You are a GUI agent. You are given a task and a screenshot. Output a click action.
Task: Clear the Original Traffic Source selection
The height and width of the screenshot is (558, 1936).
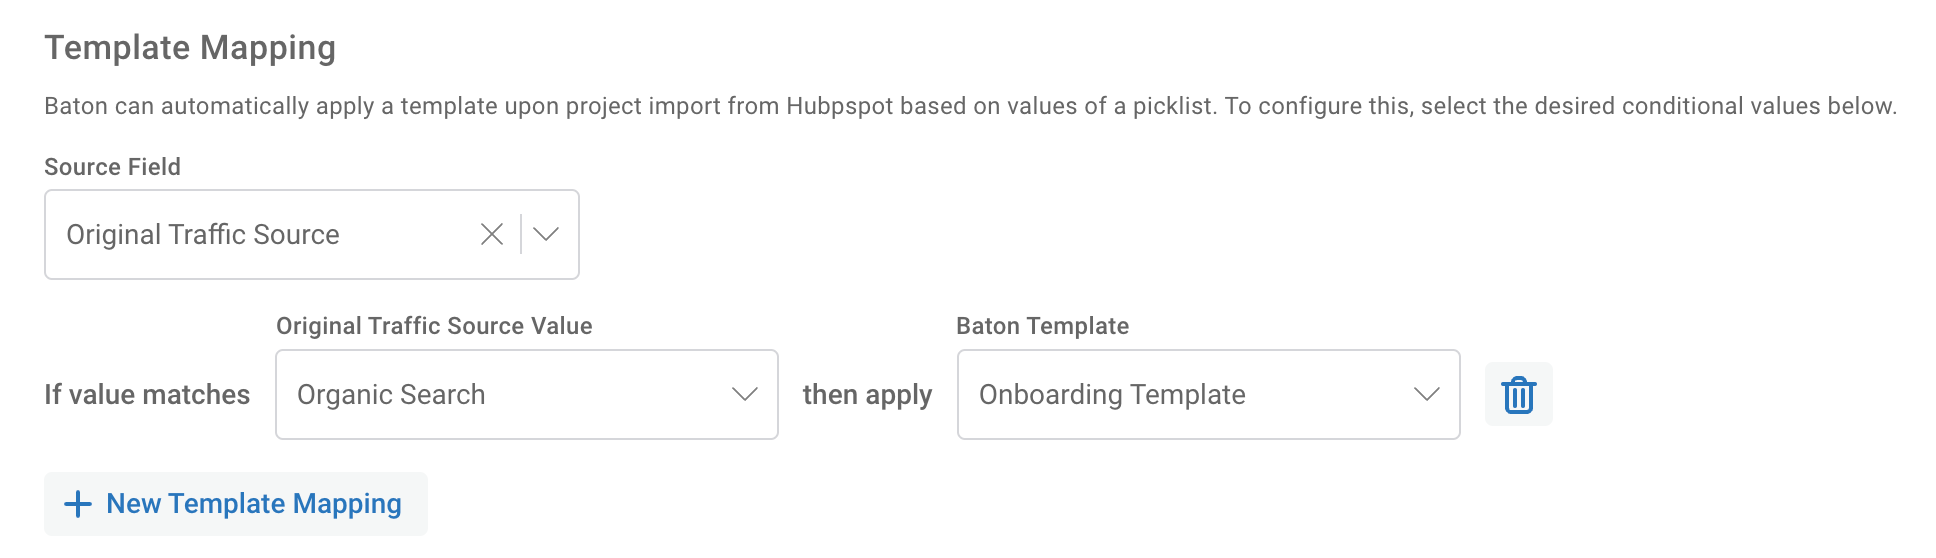492,234
